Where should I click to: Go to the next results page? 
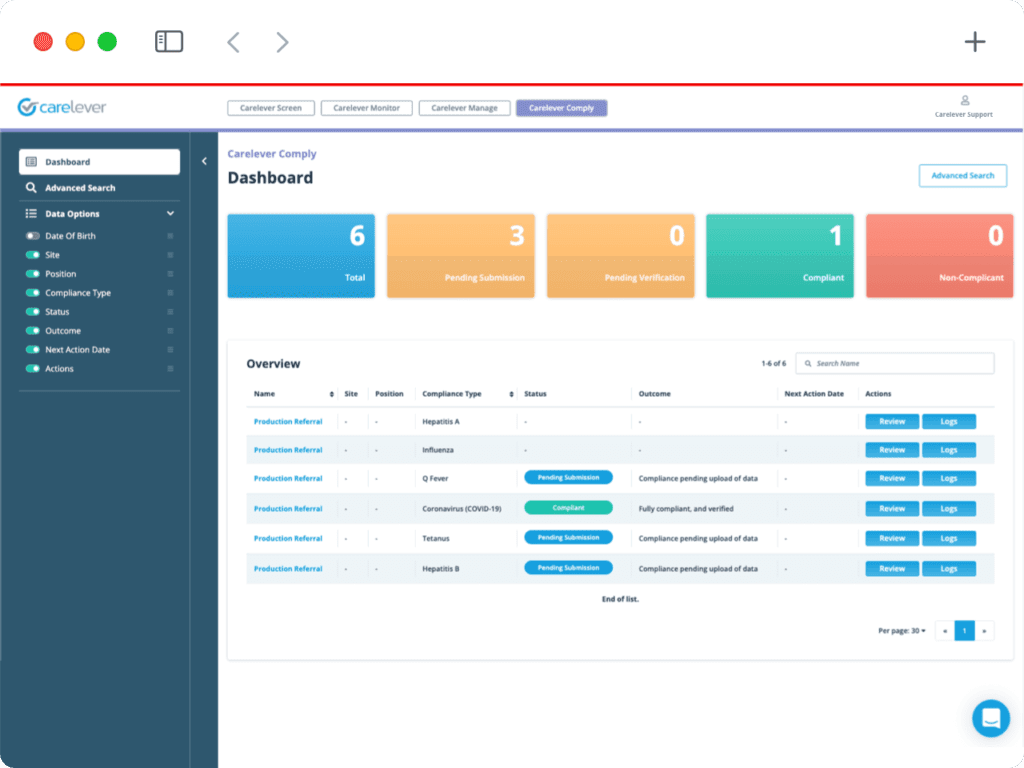click(984, 631)
